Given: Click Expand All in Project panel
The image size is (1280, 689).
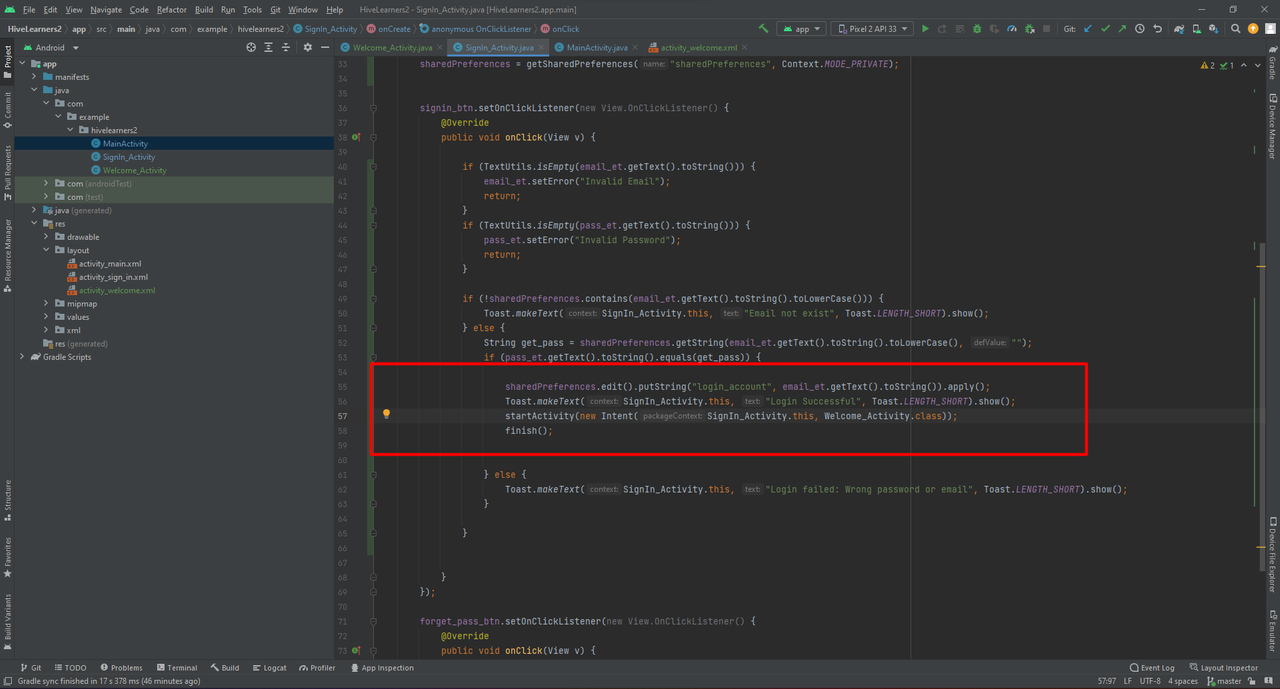Looking at the screenshot, I should [x=268, y=47].
